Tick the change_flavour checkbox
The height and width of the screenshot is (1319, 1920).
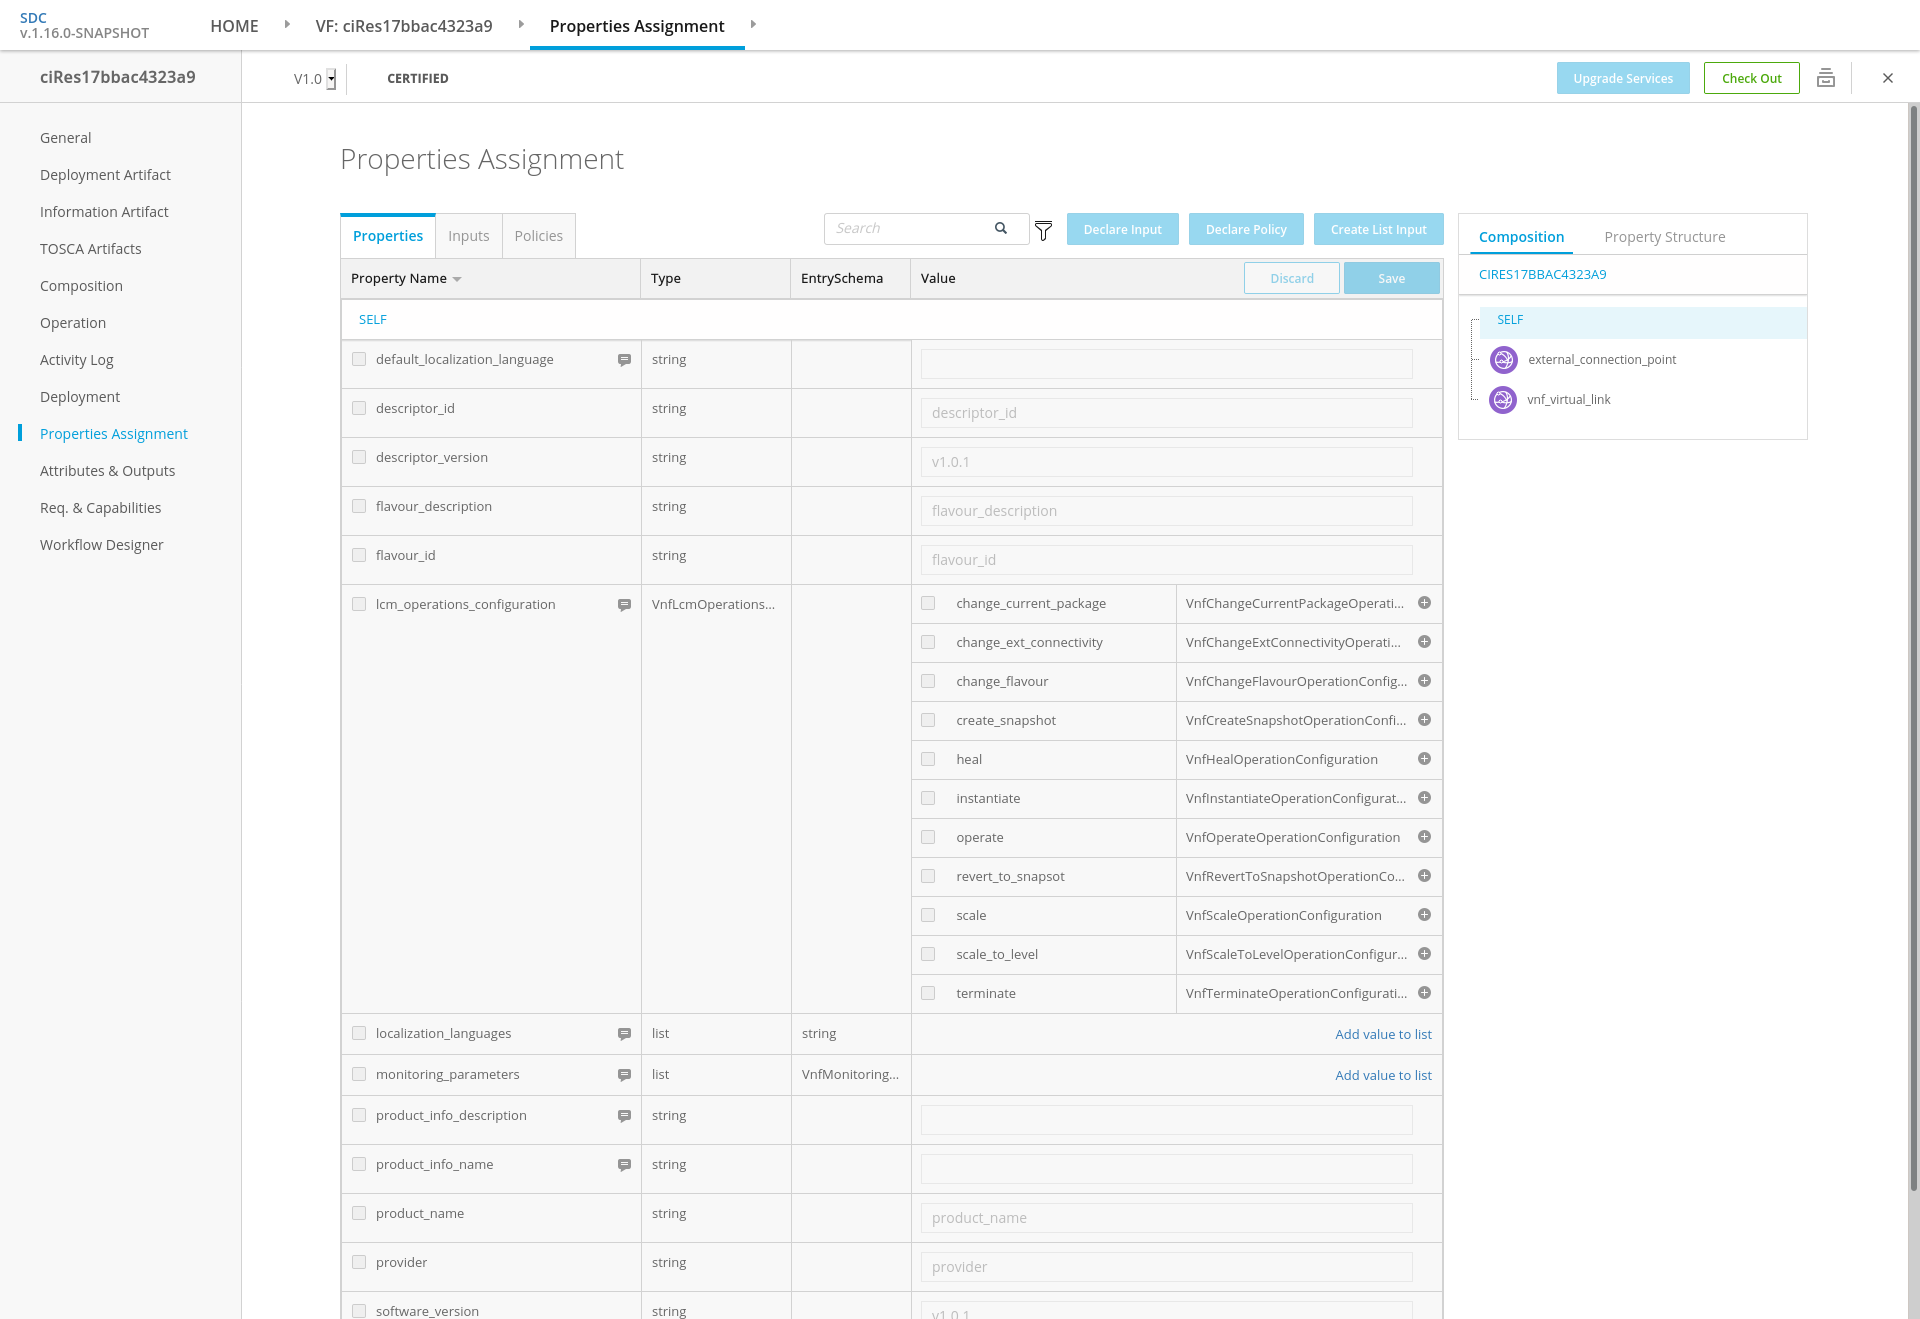point(928,681)
